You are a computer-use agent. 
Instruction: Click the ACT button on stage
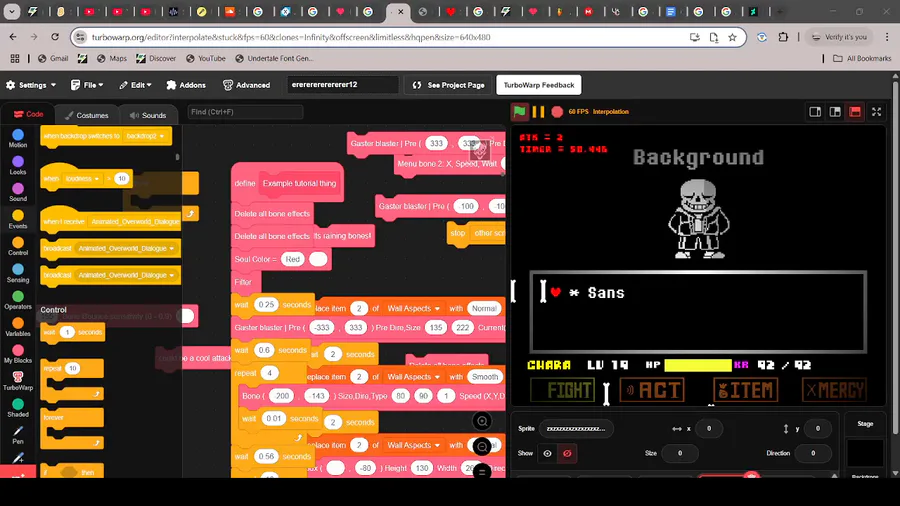click(652, 390)
